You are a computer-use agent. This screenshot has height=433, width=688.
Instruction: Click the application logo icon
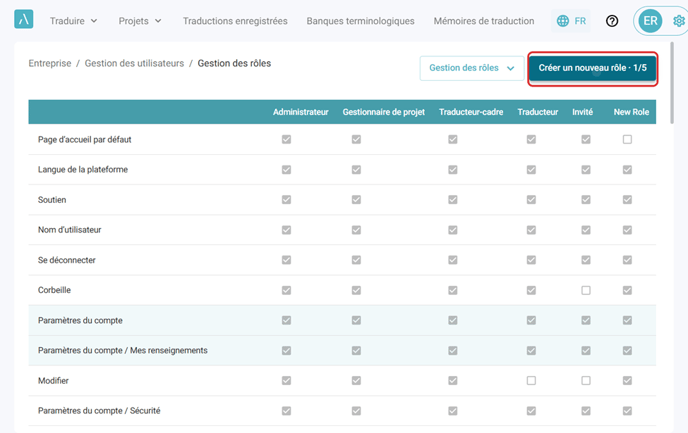click(x=24, y=20)
